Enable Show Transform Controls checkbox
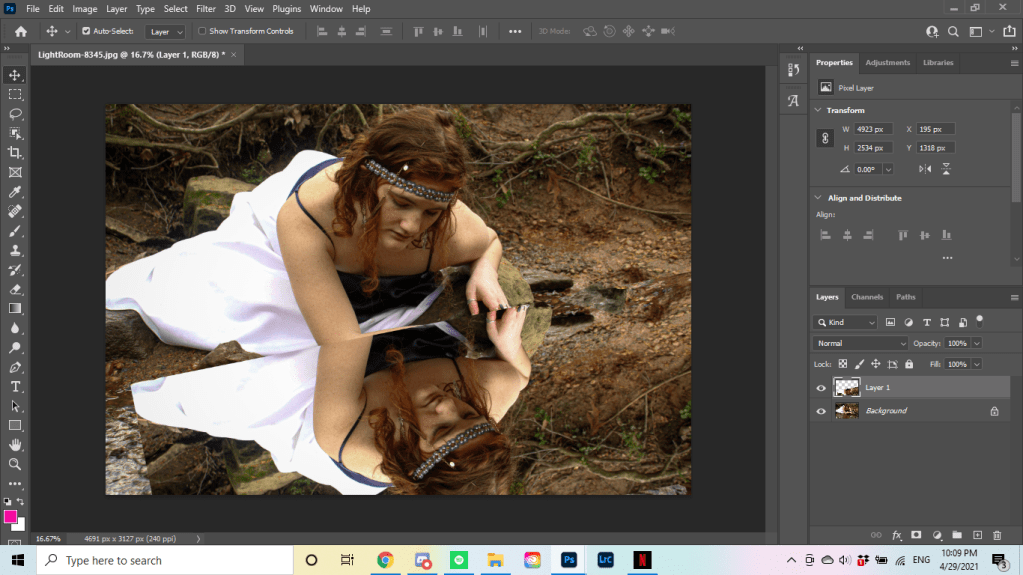The image size is (1023, 575). pos(202,31)
